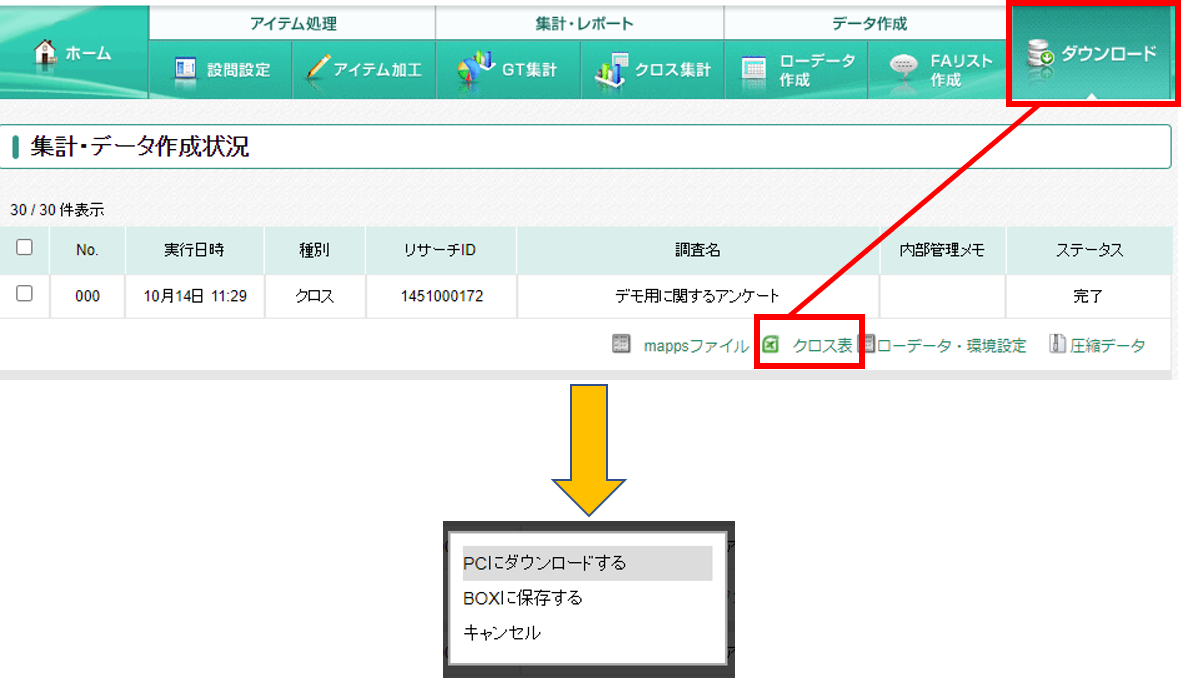Click the 内部管理メモ column header

pyautogui.click(x=942, y=250)
